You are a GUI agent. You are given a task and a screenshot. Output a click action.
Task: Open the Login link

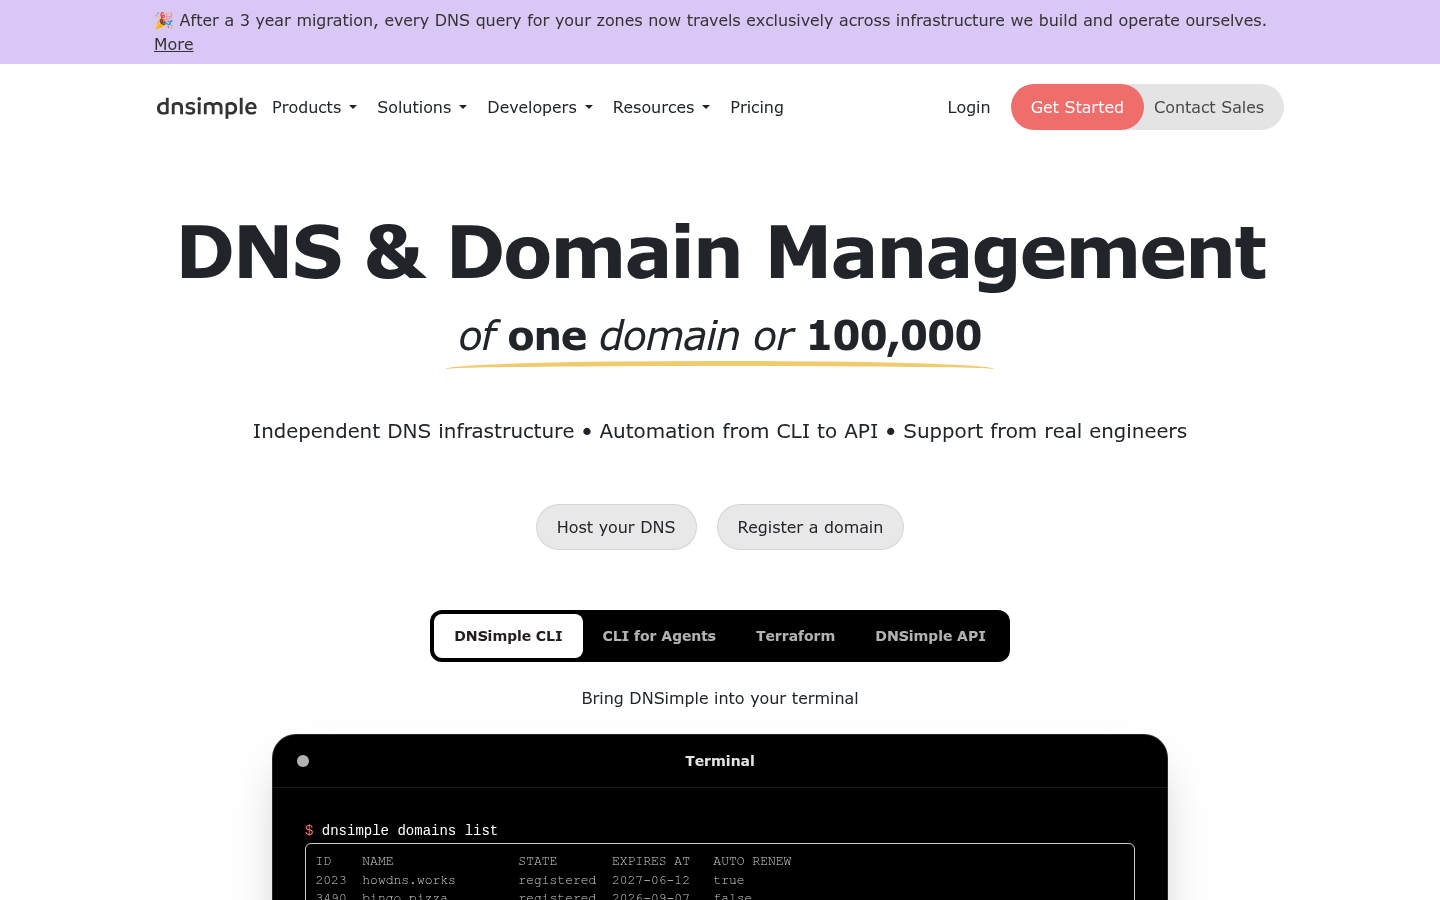[x=969, y=107]
